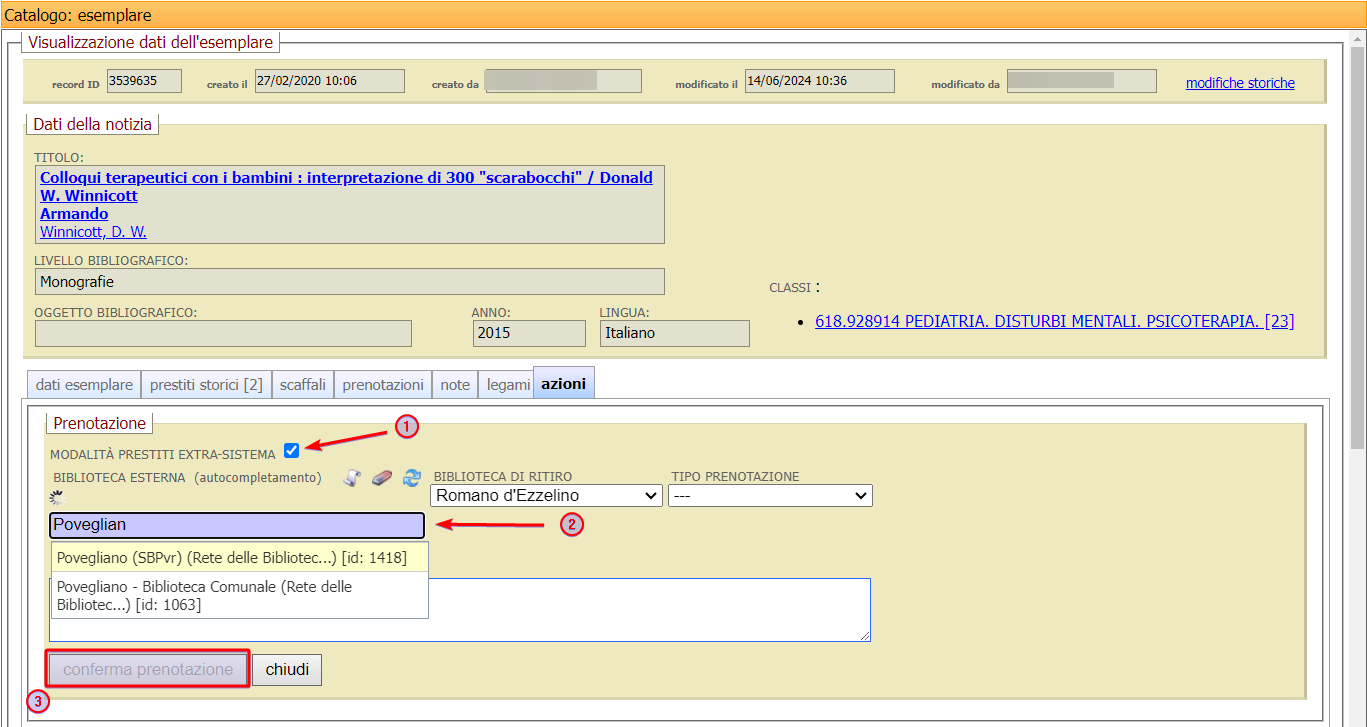Click the scroll/document icon beside Biblioteca Esterna
This screenshot has width=1367, height=727.
coord(351,478)
